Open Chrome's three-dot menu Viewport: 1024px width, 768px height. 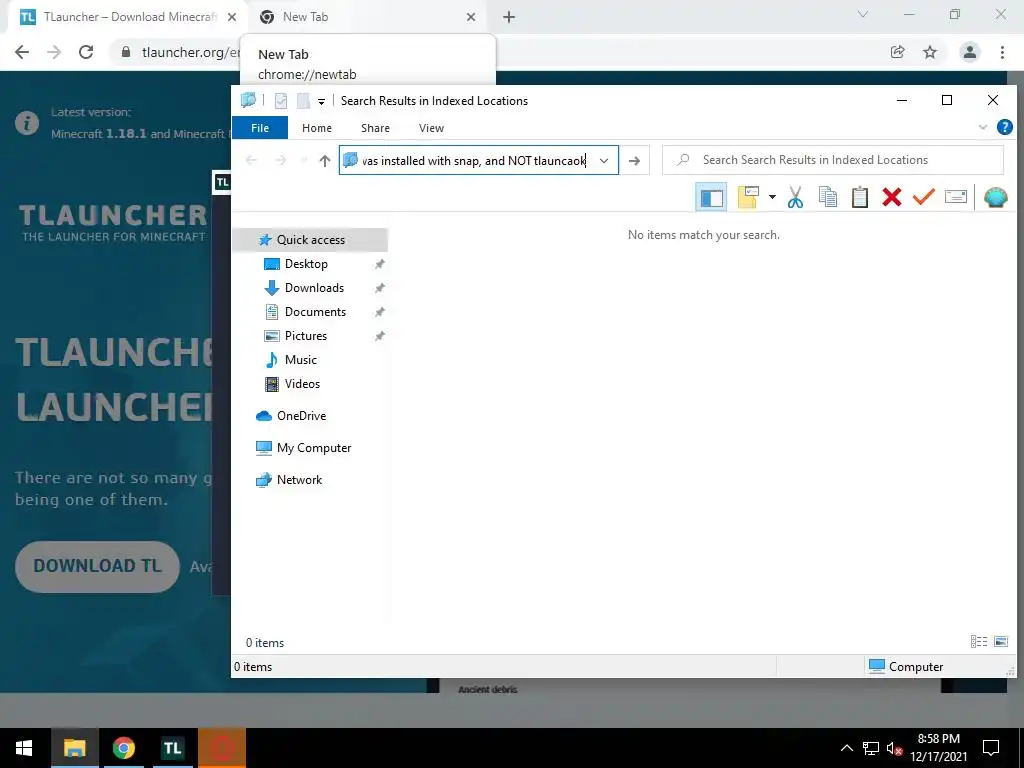pos(1002,52)
